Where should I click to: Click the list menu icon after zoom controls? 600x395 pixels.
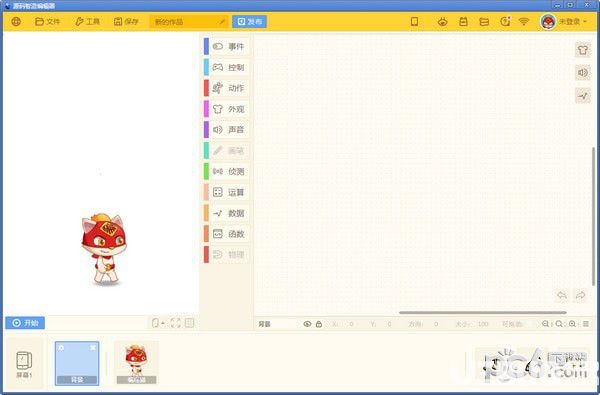[x=586, y=324]
